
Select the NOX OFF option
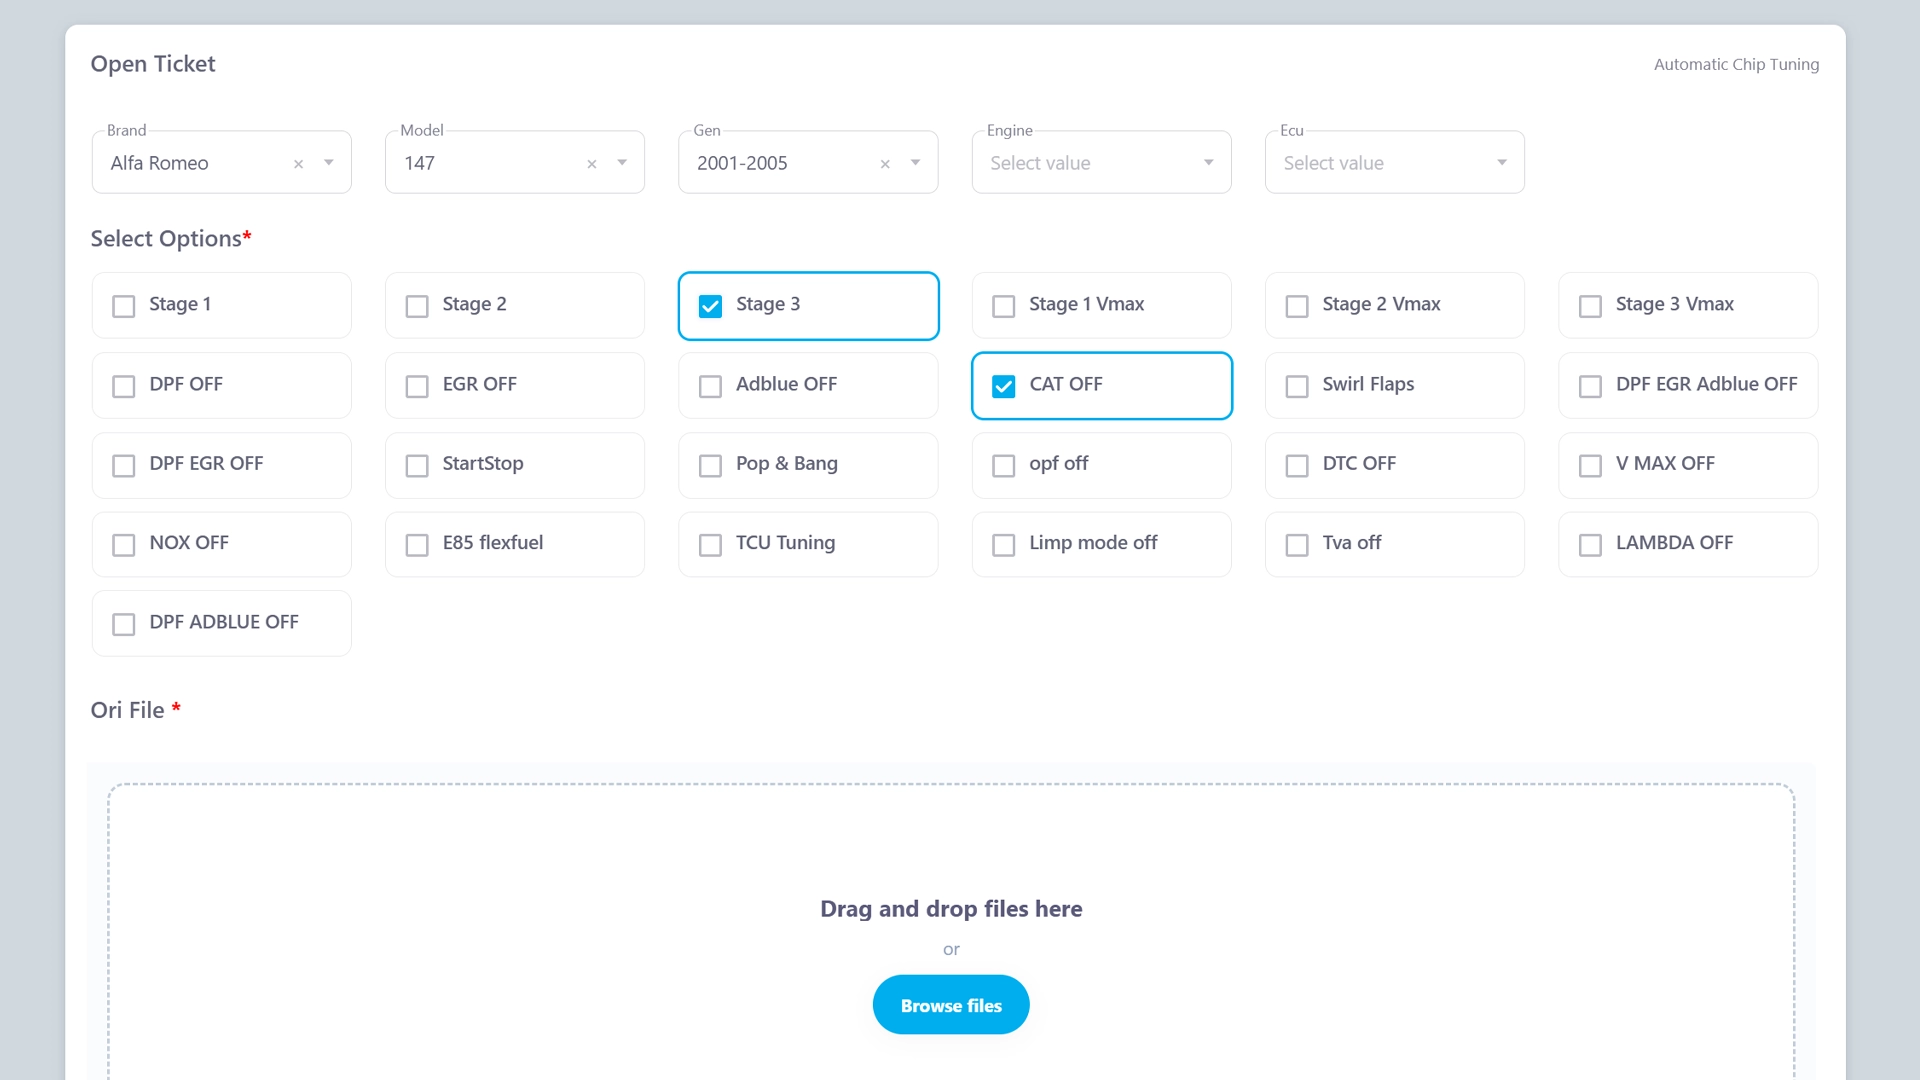124,545
